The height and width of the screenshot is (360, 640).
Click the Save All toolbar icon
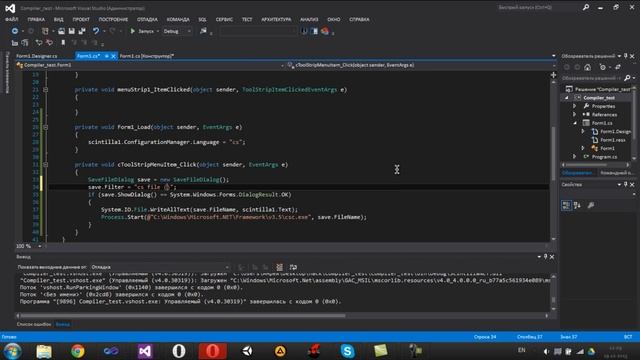point(82,31)
